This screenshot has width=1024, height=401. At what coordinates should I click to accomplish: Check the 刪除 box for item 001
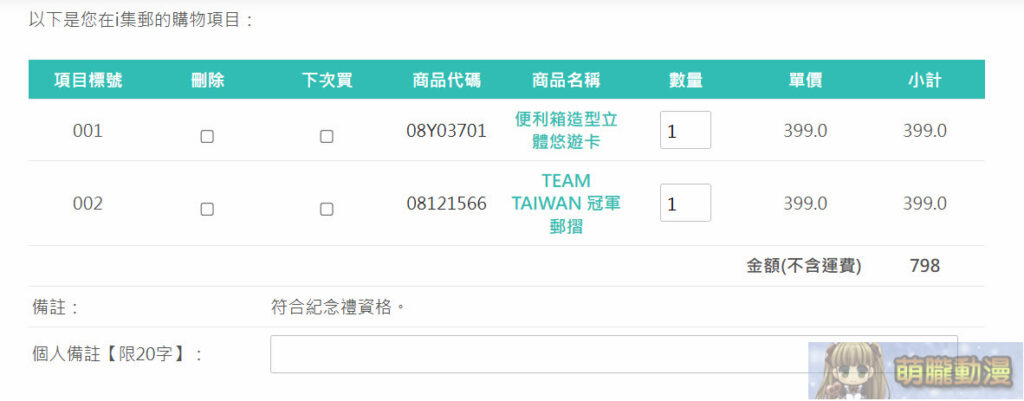[207, 137]
